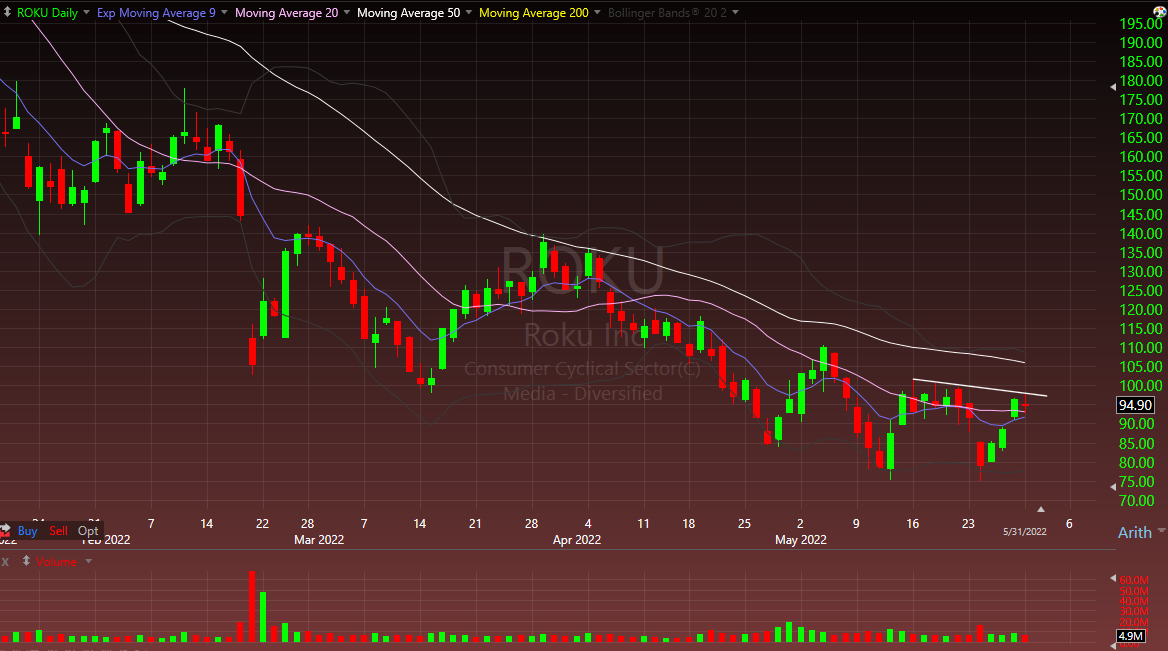Viewport: 1168px width, 651px height.
Task: Click the Arith scaling label
Action: click(1134, 533)
